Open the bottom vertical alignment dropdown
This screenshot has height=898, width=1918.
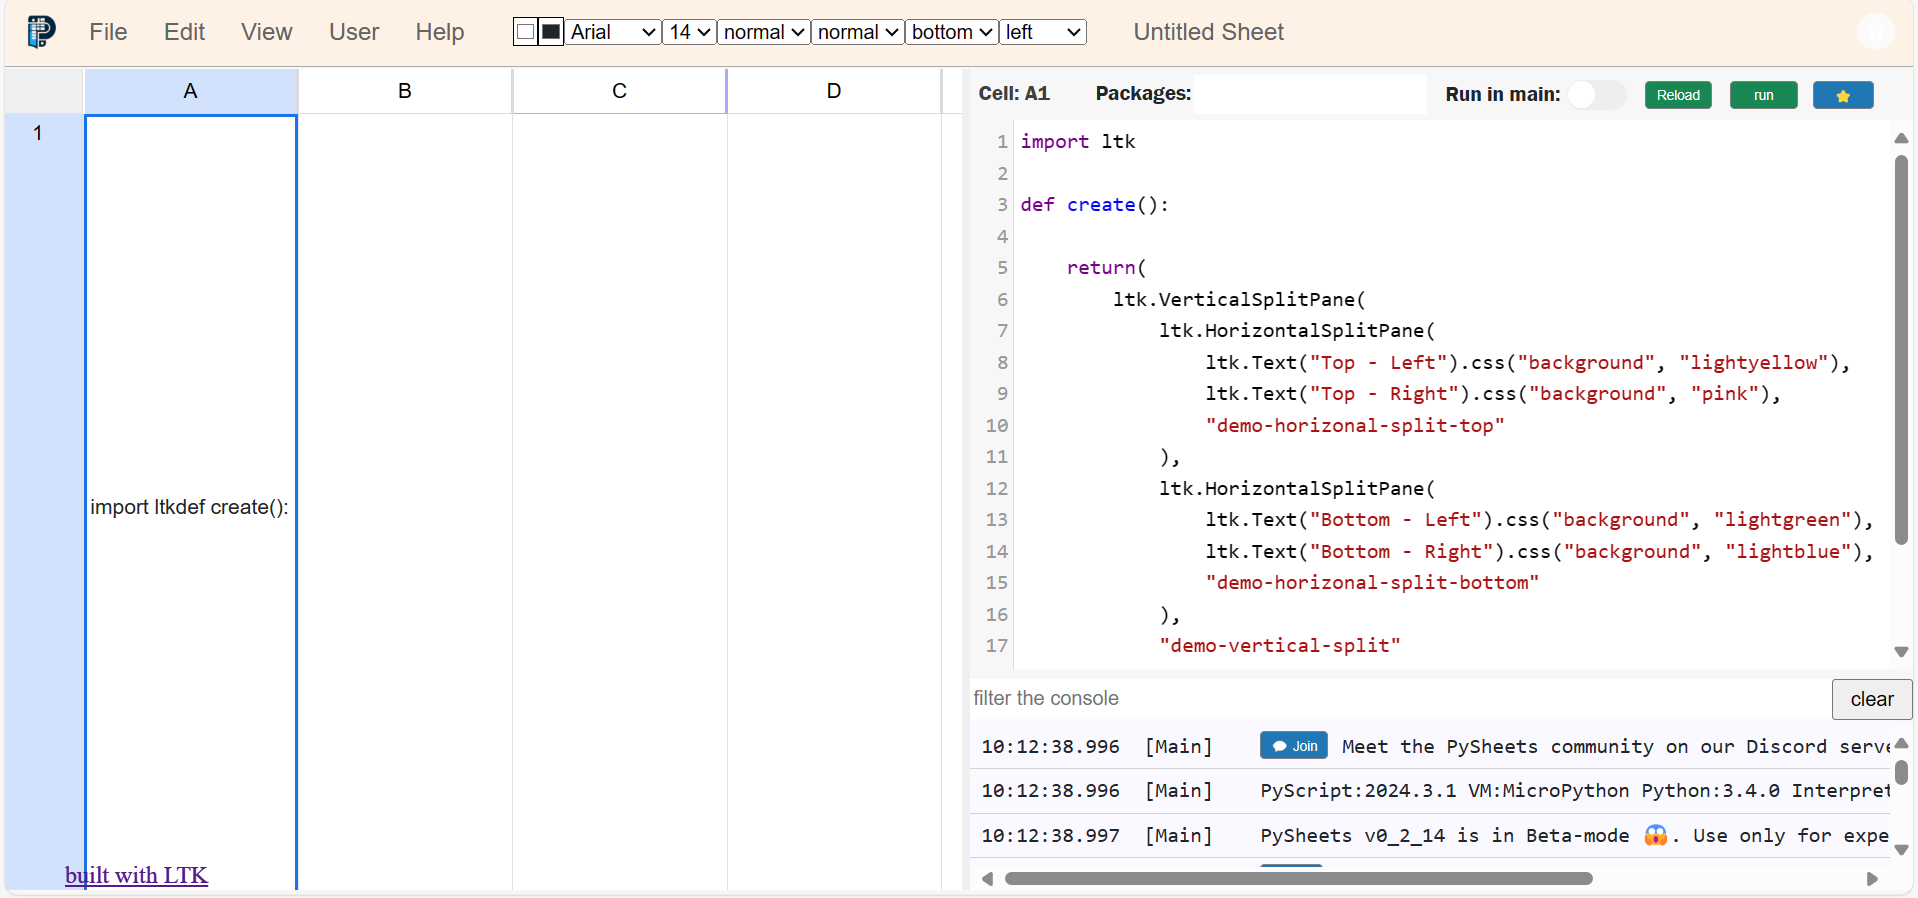(951, 32)
